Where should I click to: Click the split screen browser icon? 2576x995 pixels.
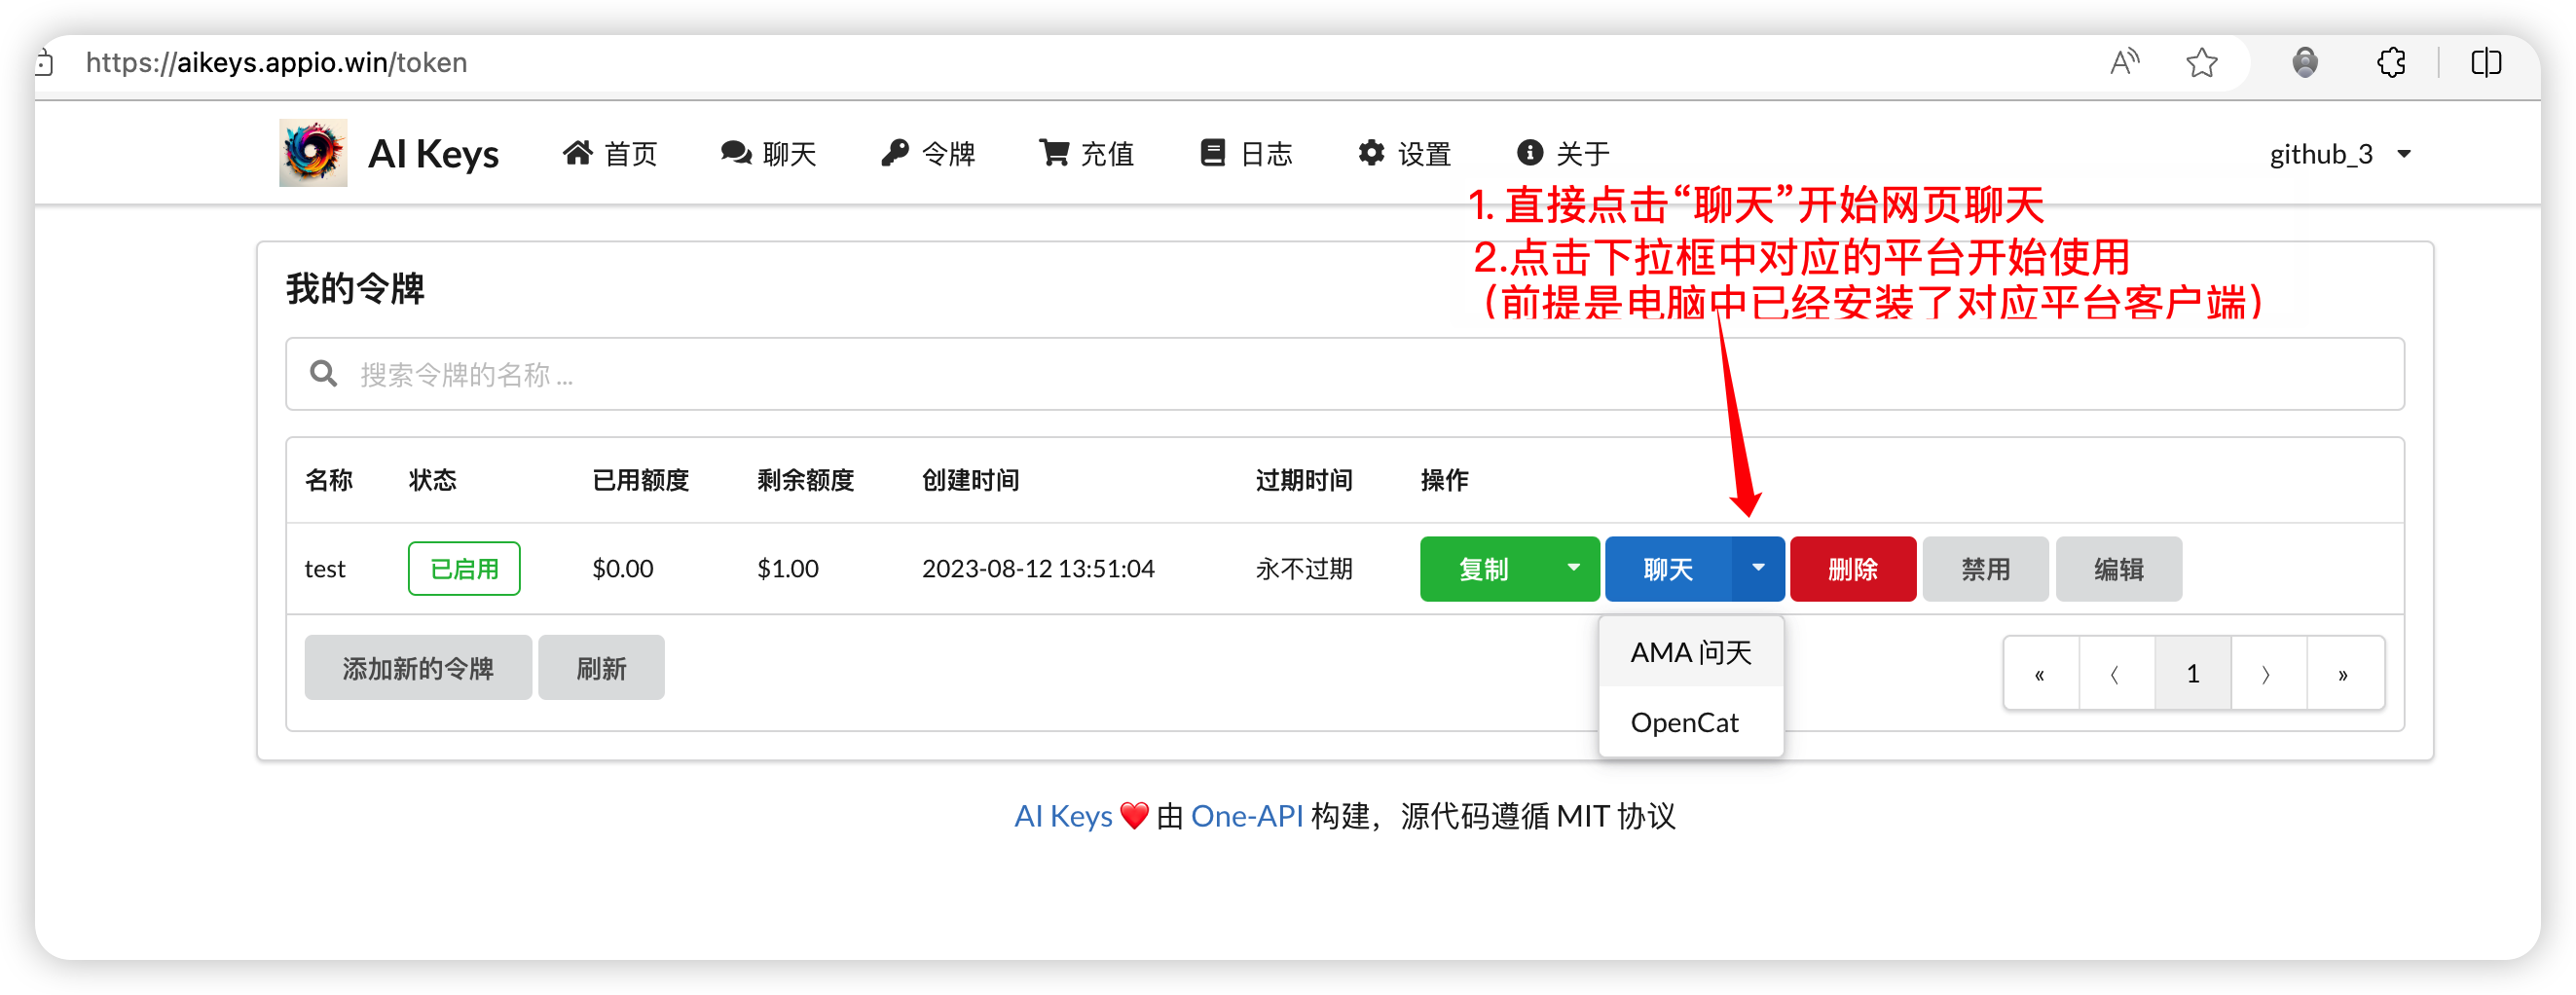(2486, 62)
